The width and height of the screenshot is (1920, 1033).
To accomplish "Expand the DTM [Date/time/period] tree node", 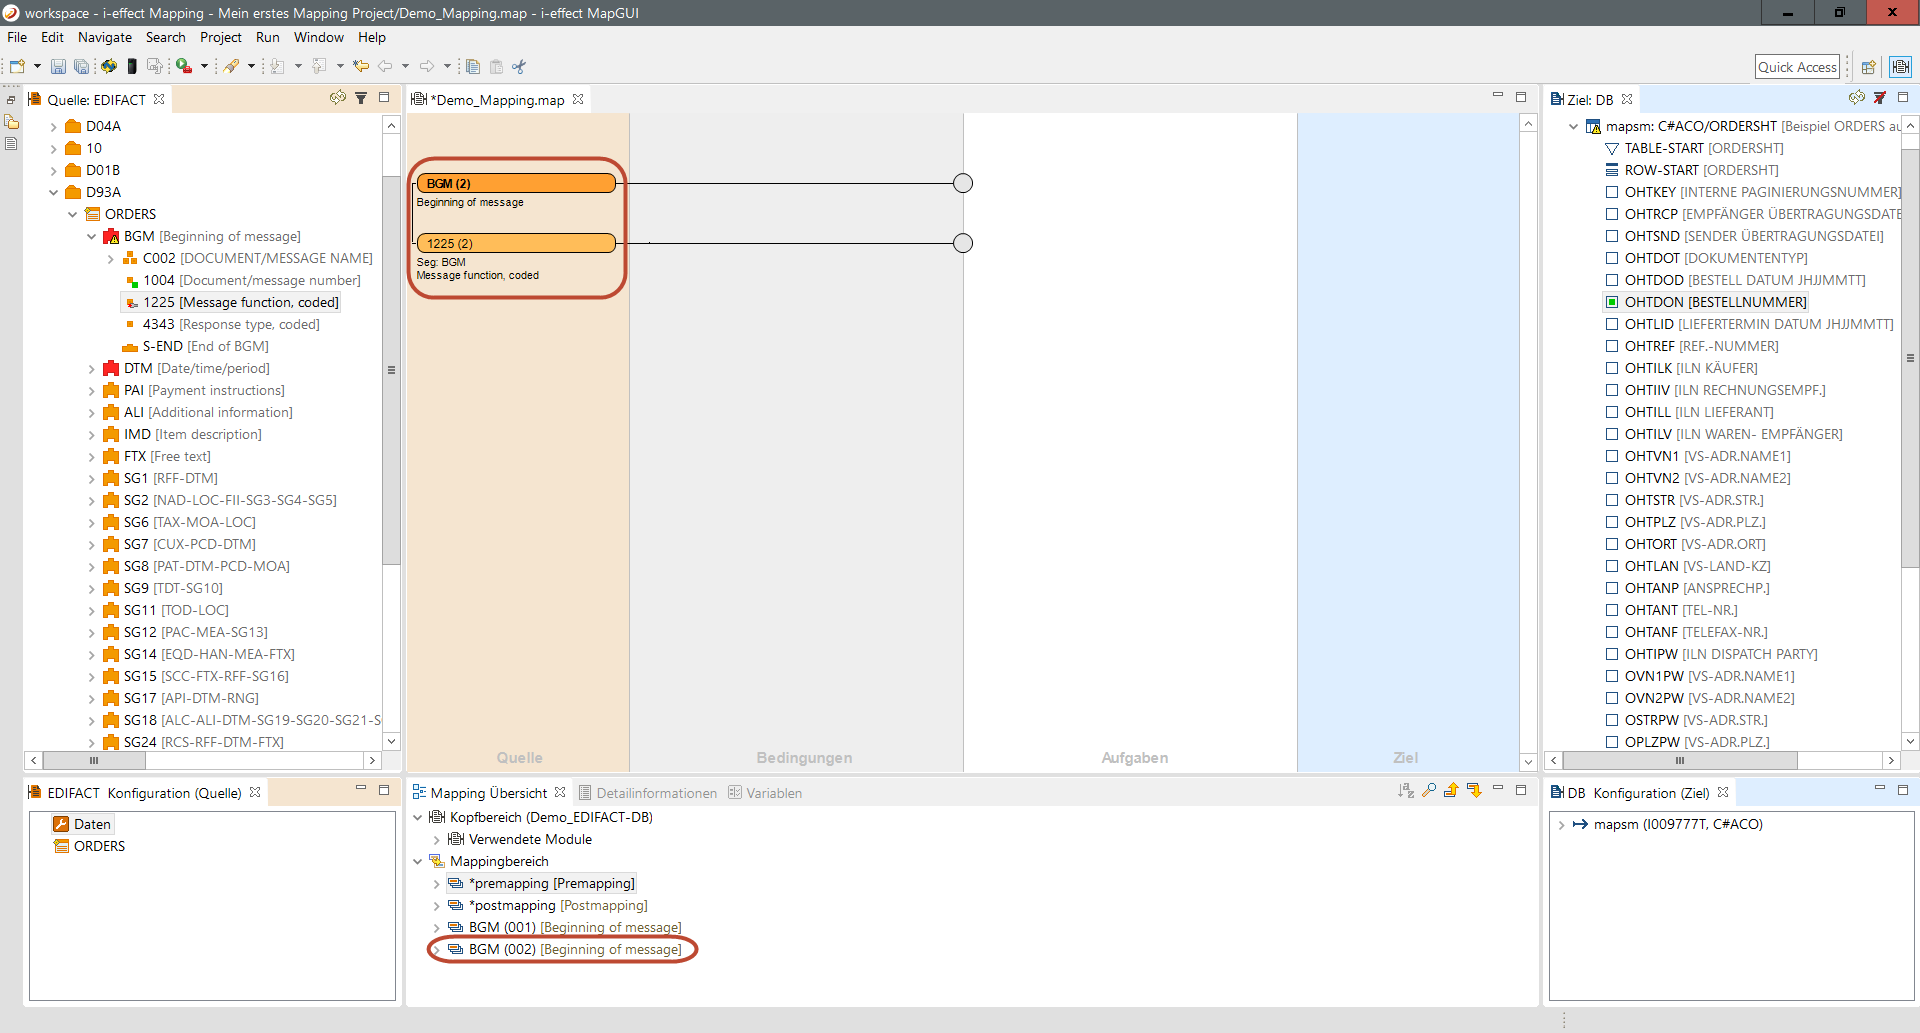I will [92, 369].
